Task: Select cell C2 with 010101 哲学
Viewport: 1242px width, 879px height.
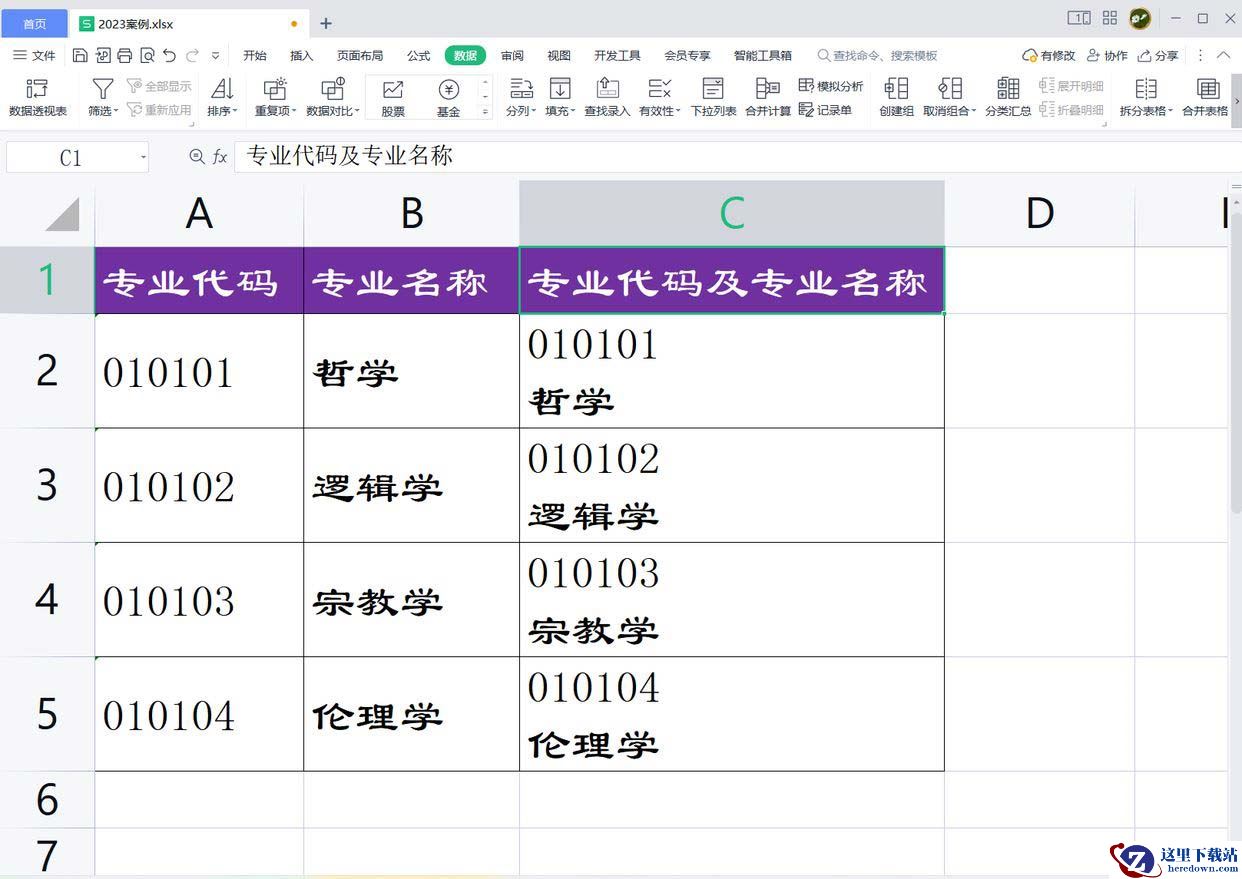Action: (732, 371)
